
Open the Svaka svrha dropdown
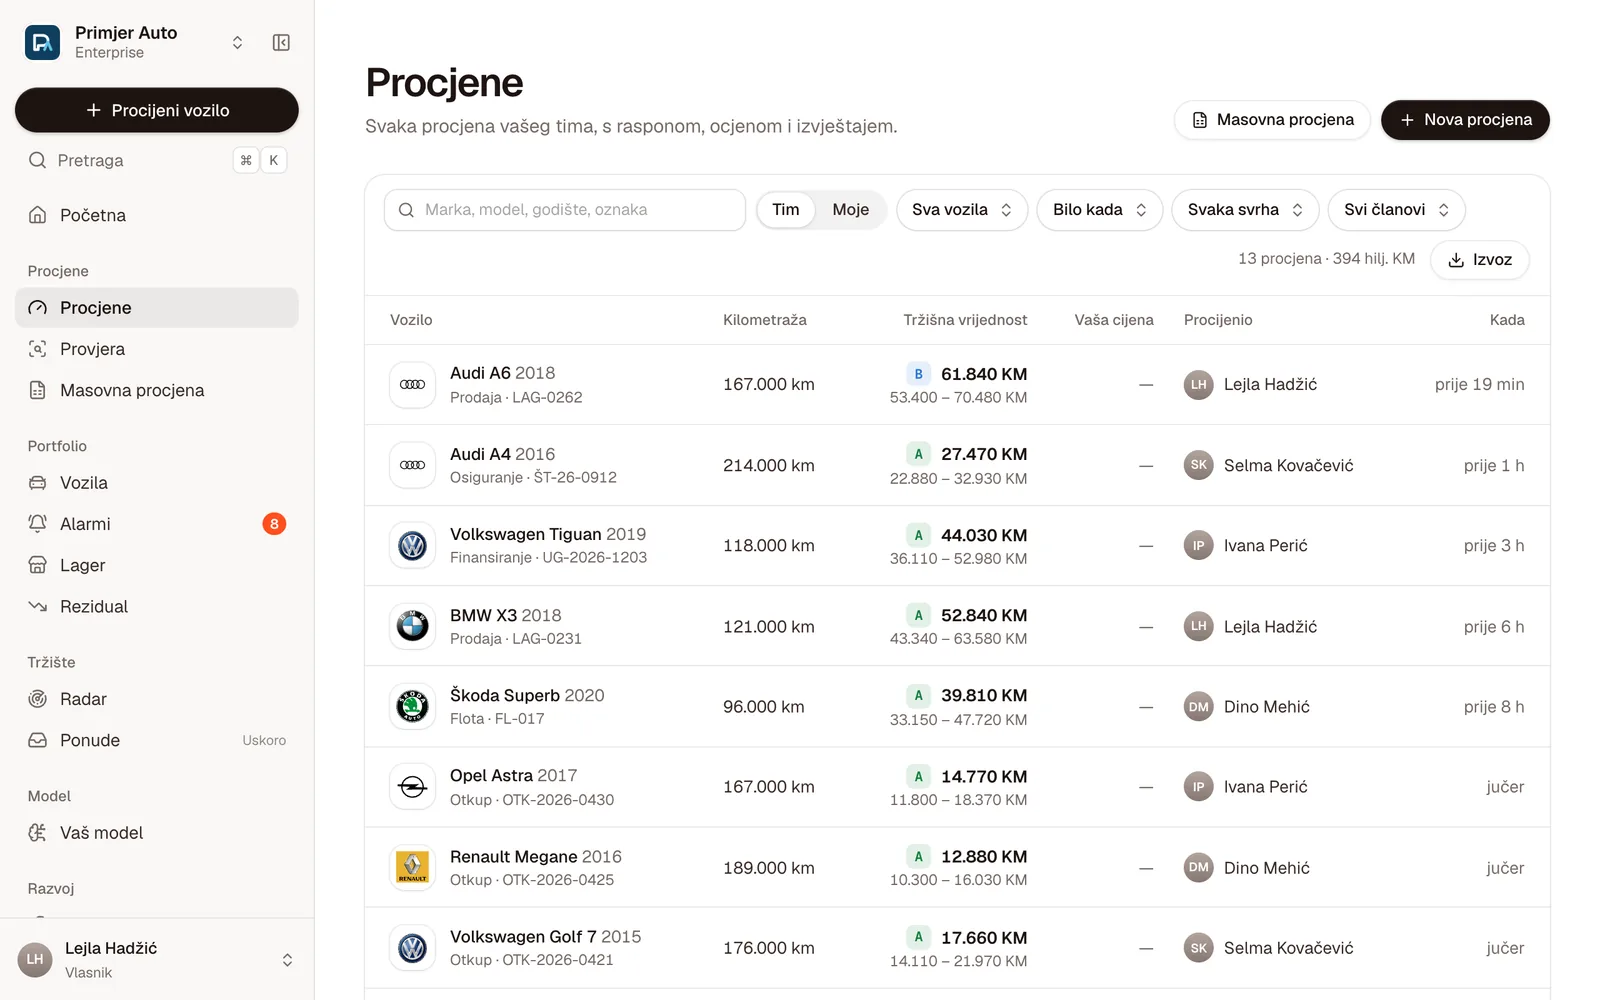(1245, 210)
